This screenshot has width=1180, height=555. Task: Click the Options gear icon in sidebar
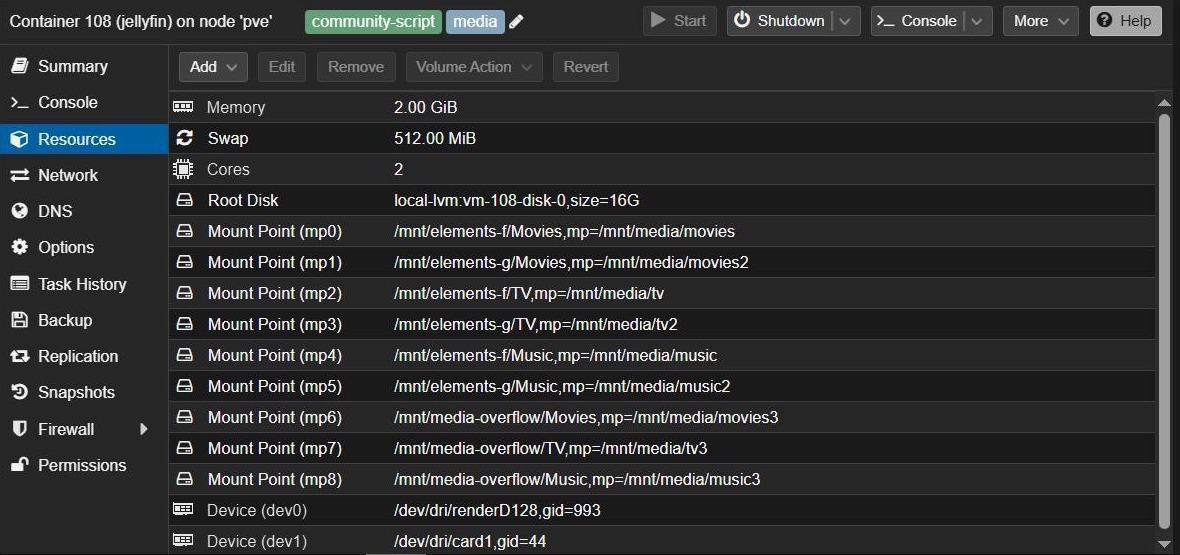coord(20,247)
